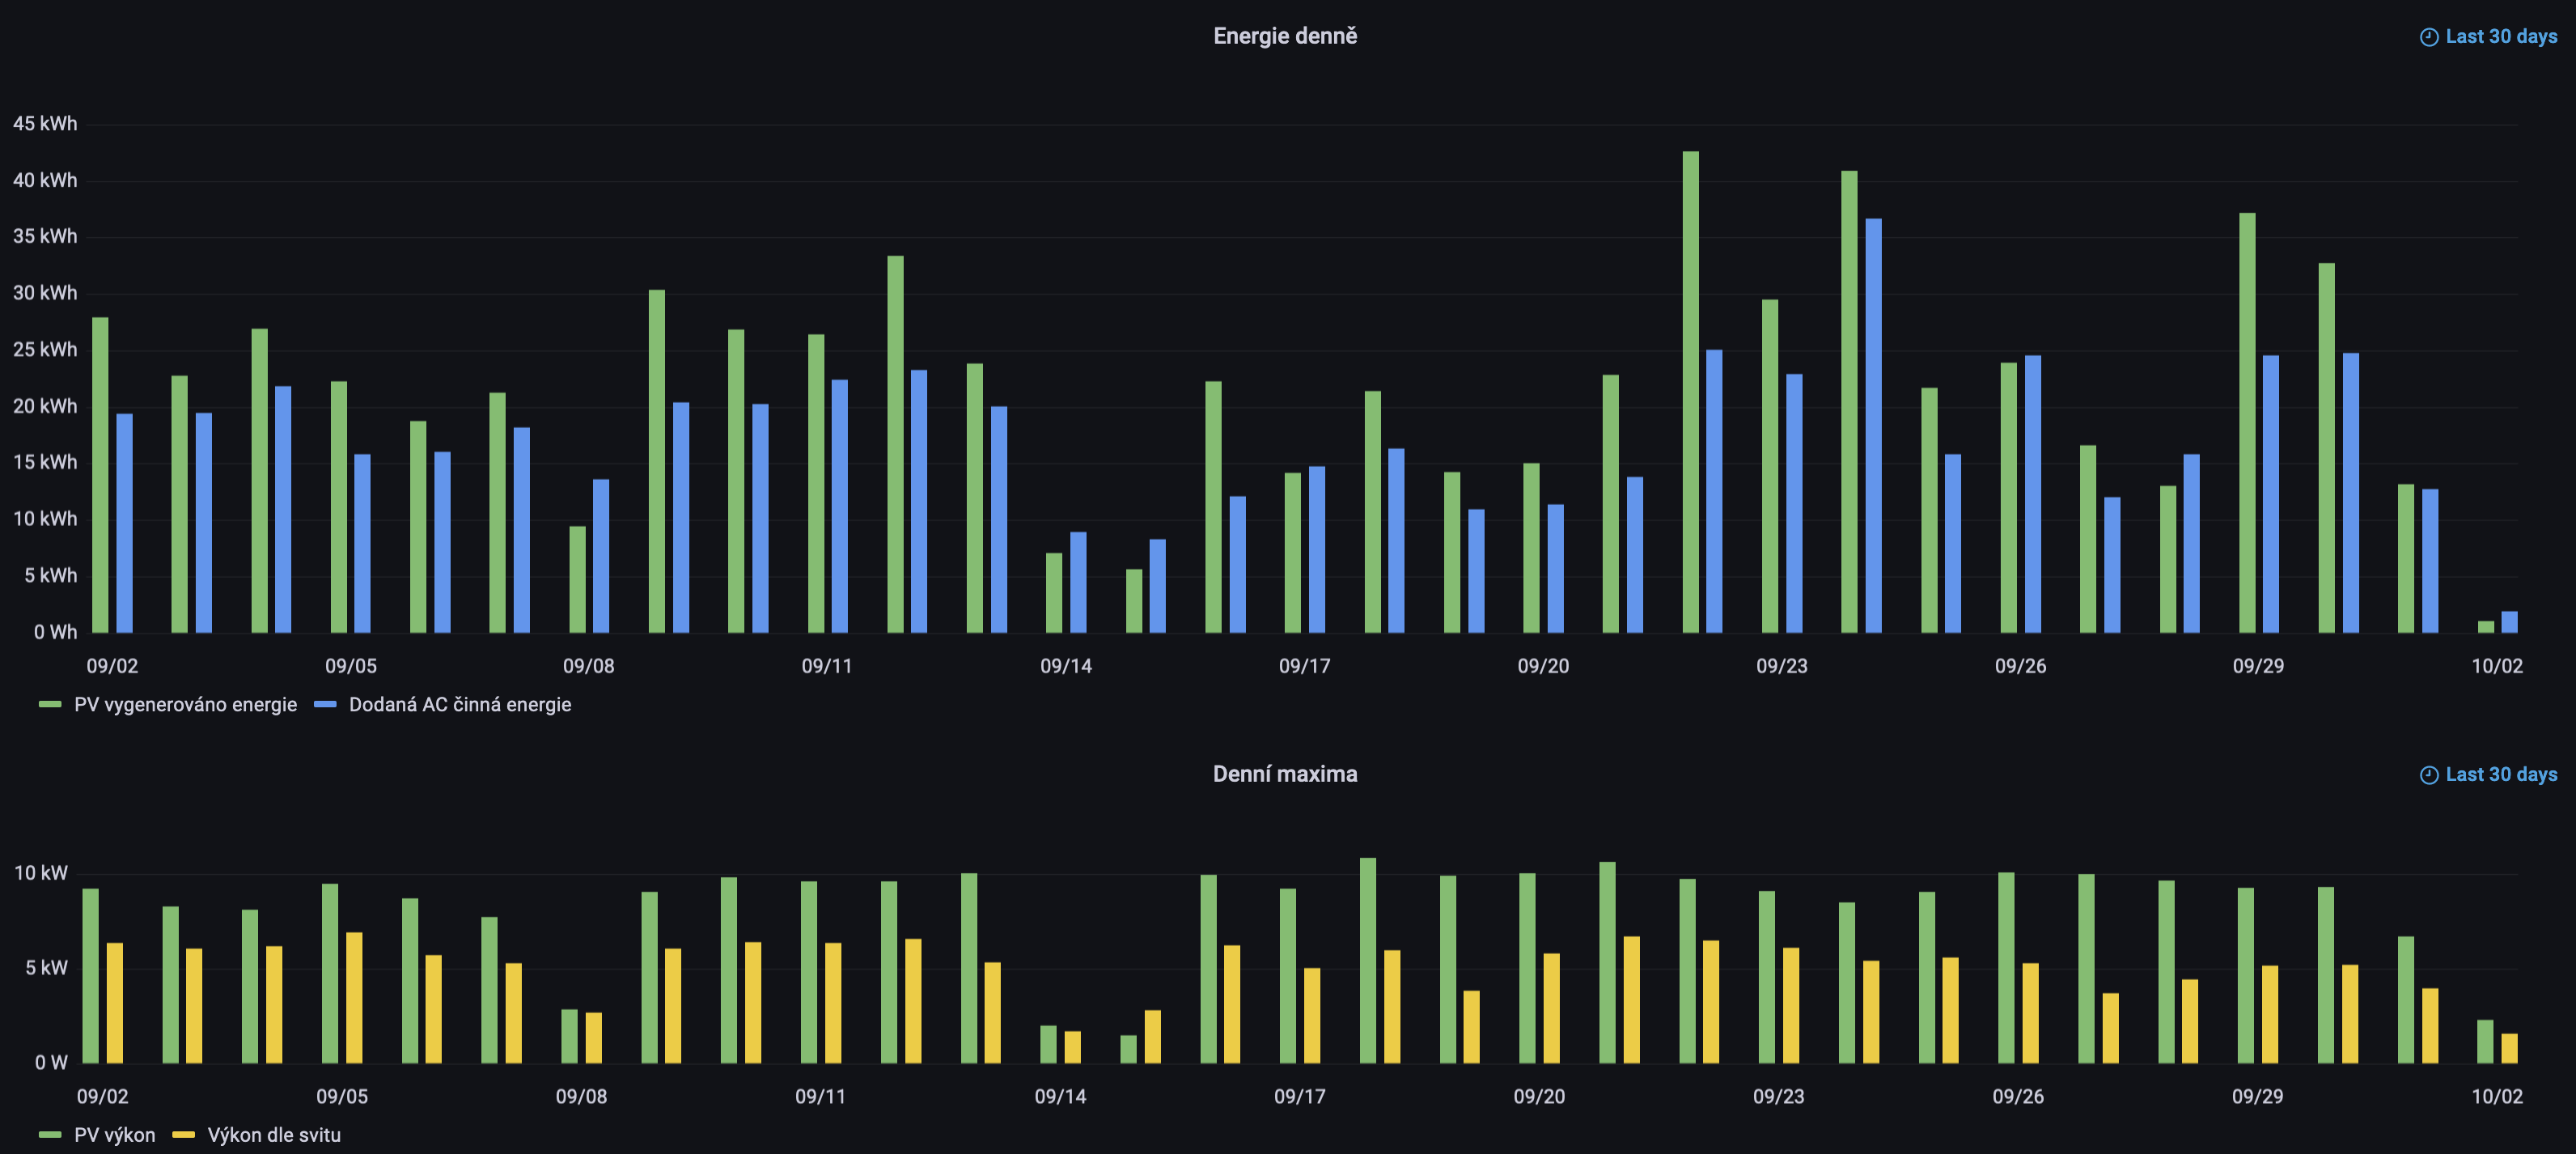Toggle PV výkon series in legend

click(x=114, y=1135)
